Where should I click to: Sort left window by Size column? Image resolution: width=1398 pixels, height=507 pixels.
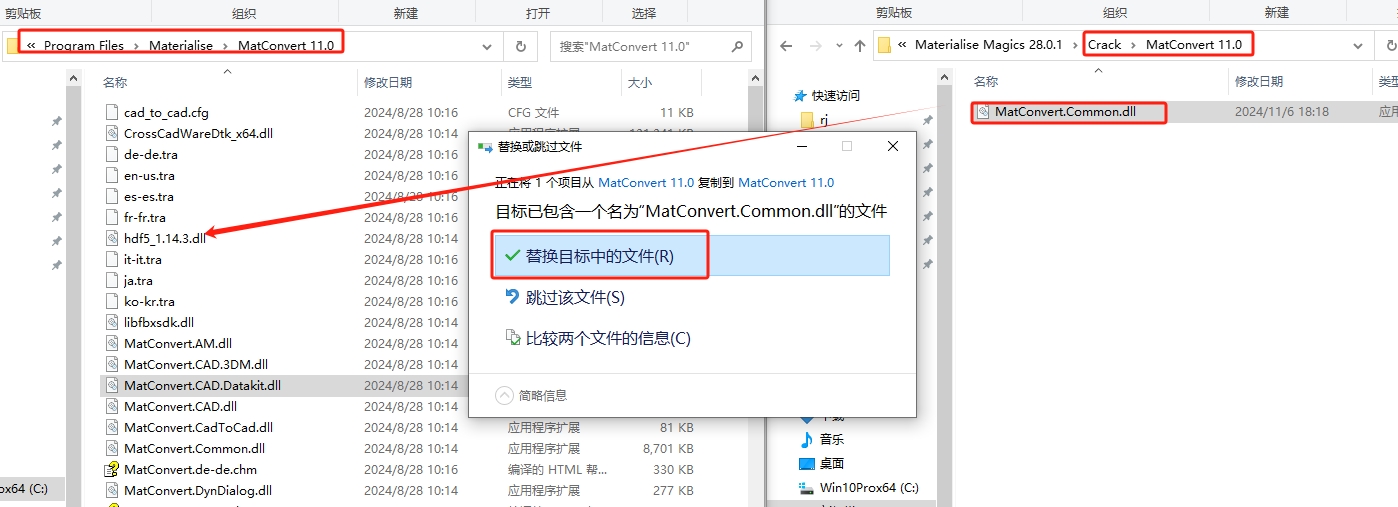[639, 82]
